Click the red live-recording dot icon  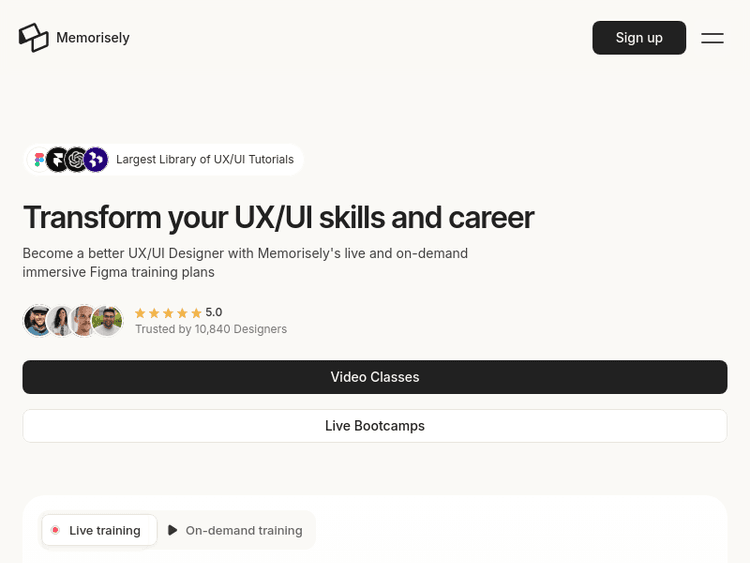(55, 531)
